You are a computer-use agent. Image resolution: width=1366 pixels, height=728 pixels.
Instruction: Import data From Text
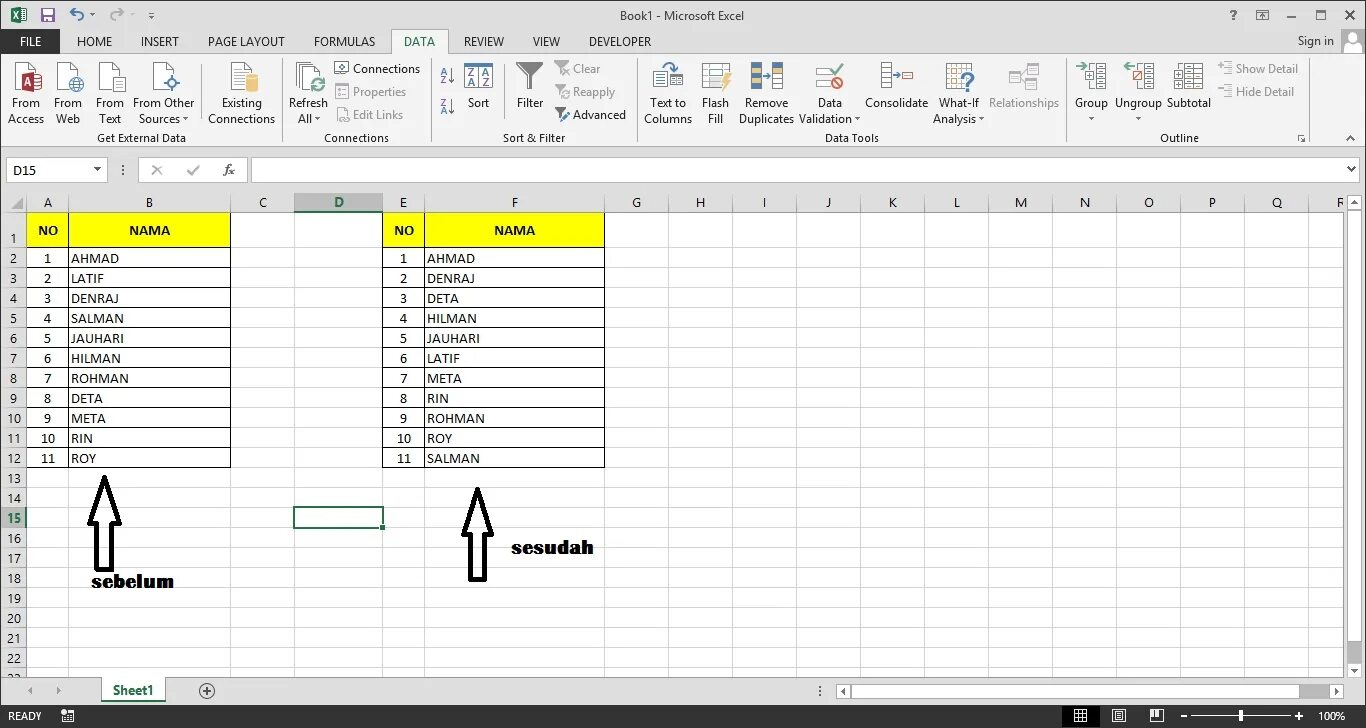click(110, 93)
